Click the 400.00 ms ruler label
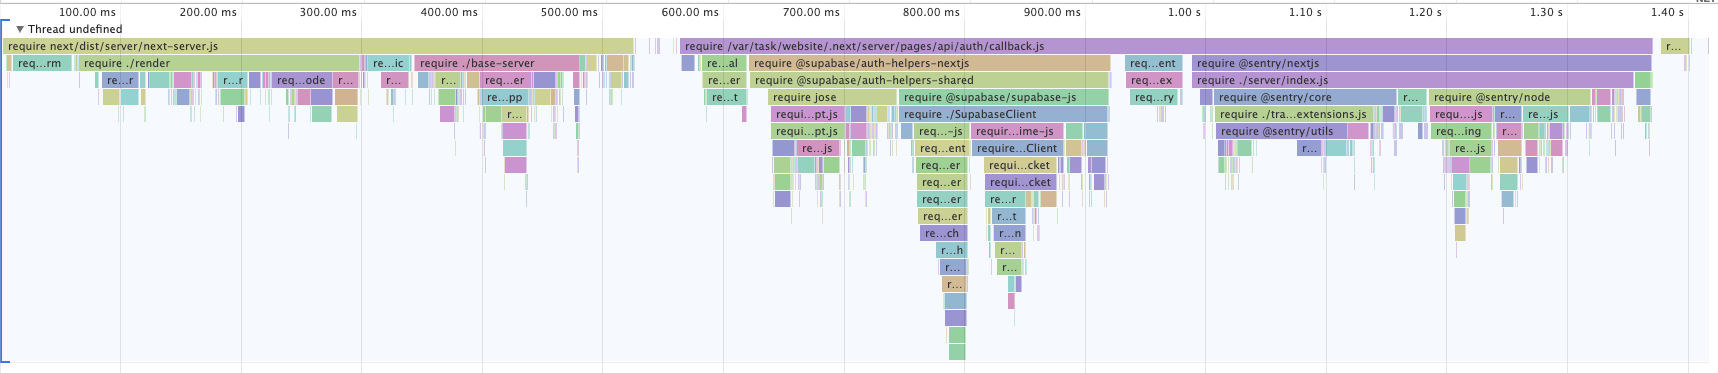This screenshot has width=1718, height=373. [x=449, y=12]
